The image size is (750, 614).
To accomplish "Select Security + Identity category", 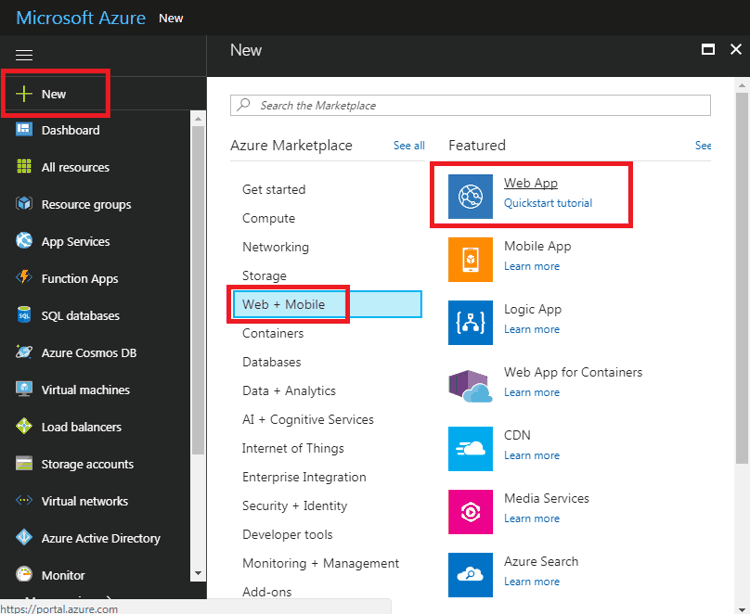I will point(295,506).
